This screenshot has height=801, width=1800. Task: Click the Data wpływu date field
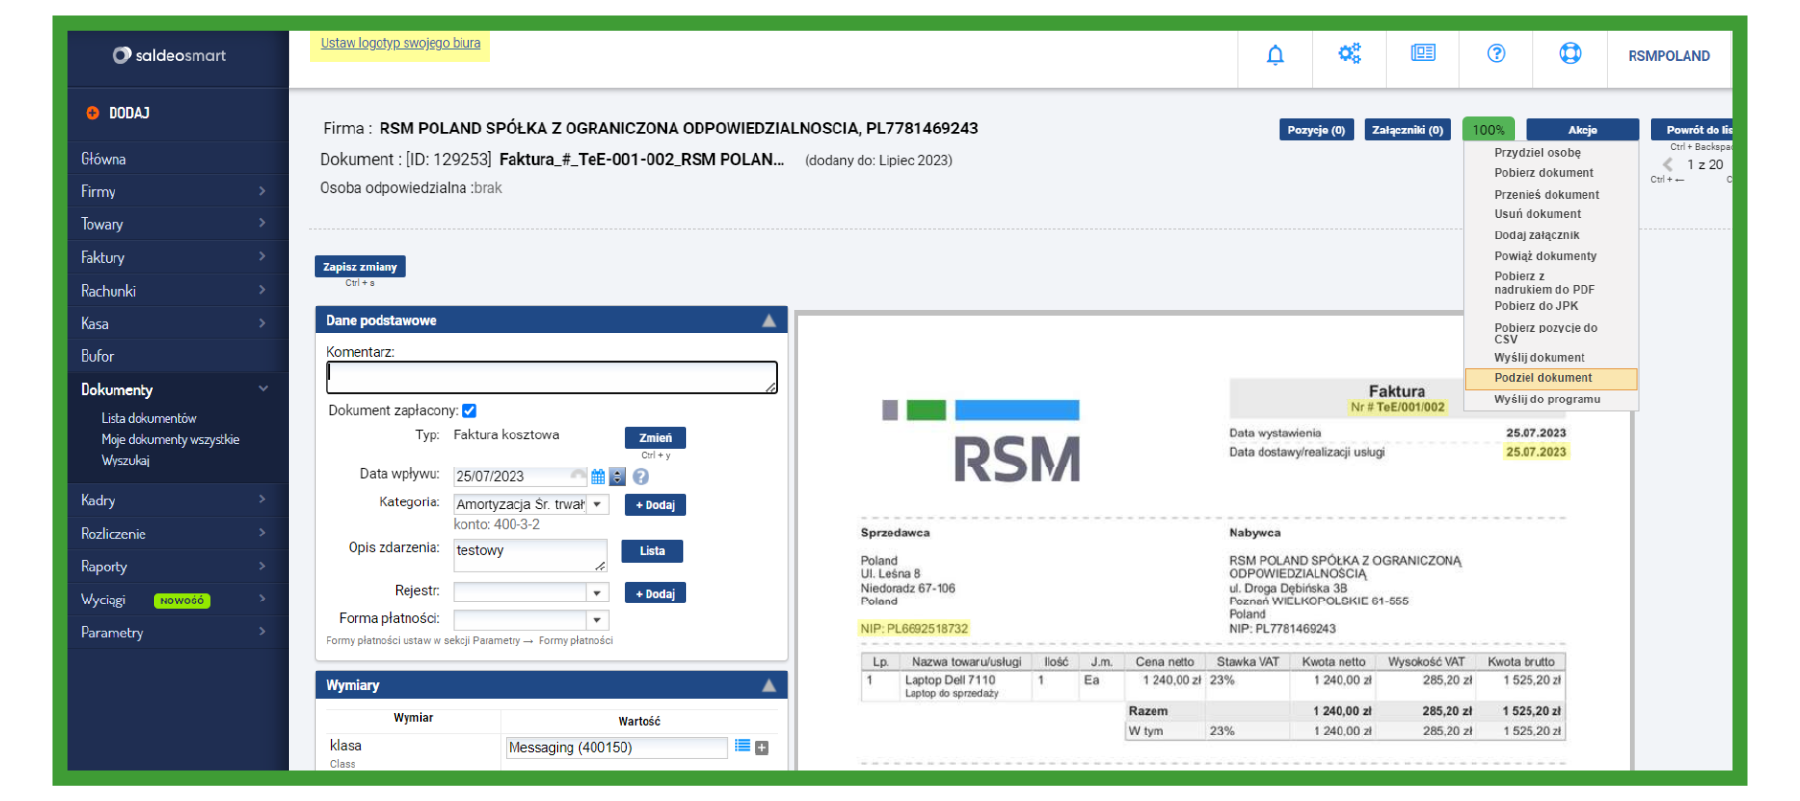click(520, 477)
